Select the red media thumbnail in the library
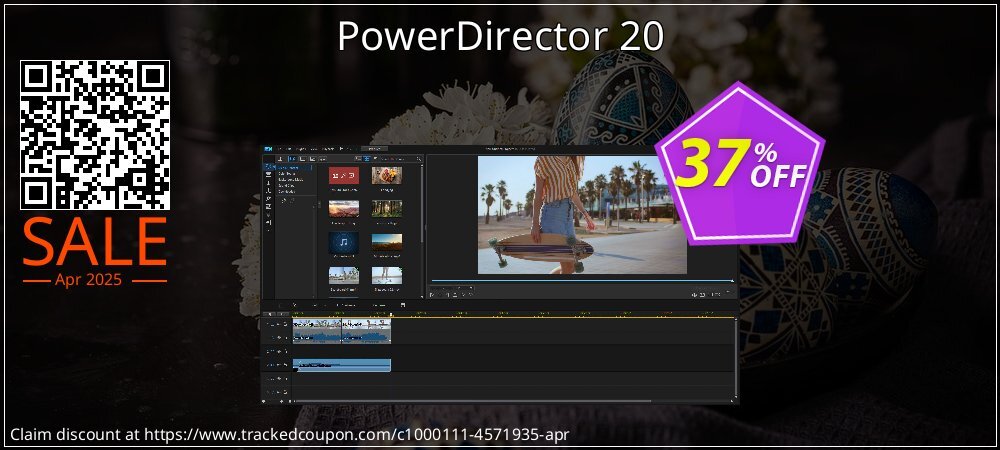Screen dimensions: 1000x450 point(344,176)
